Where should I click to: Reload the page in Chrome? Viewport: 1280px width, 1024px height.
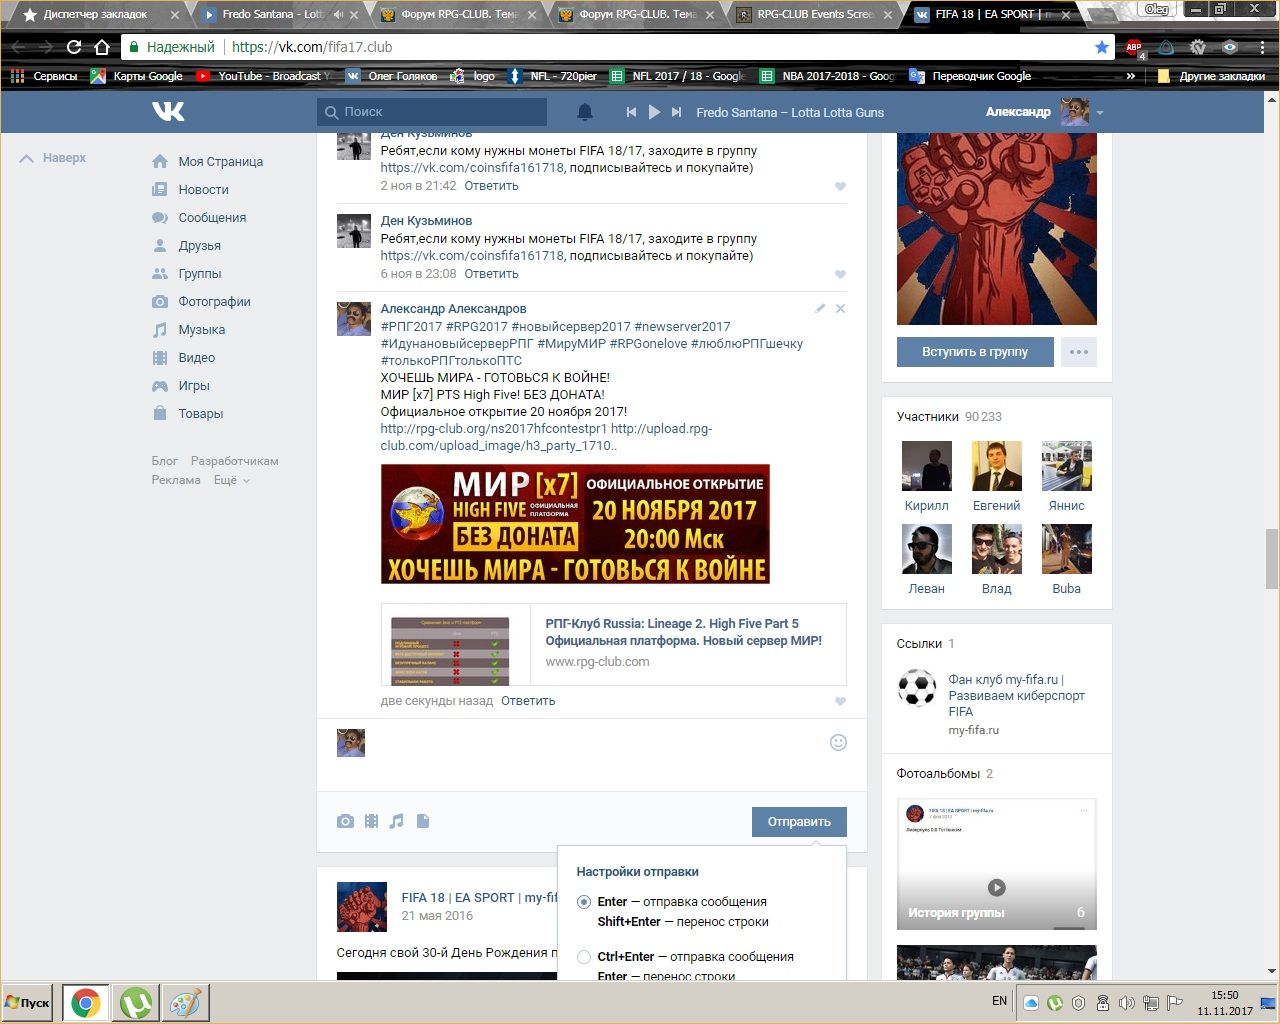point(73,47)
